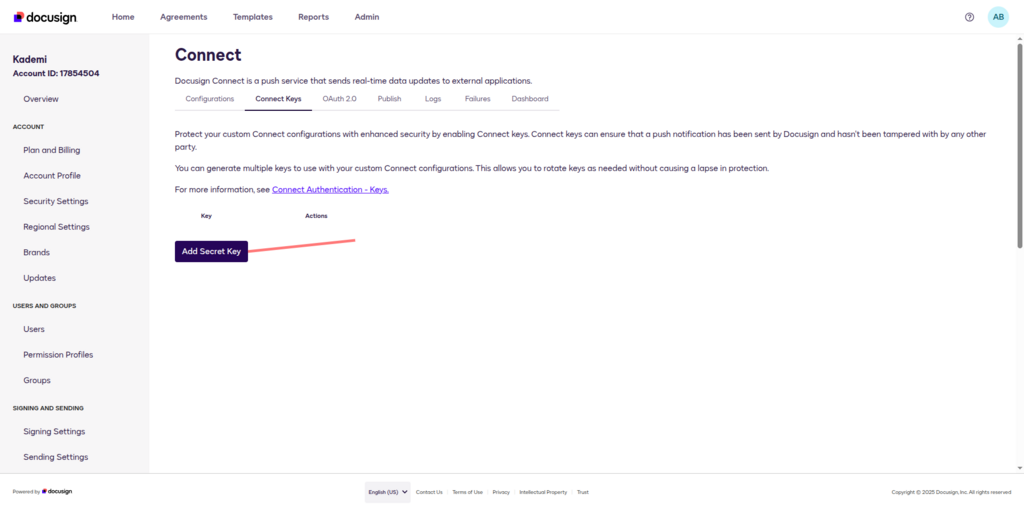Open the Publish tab
The height and width of the screenshot is (511, 1024).
[x=389, y=99]
